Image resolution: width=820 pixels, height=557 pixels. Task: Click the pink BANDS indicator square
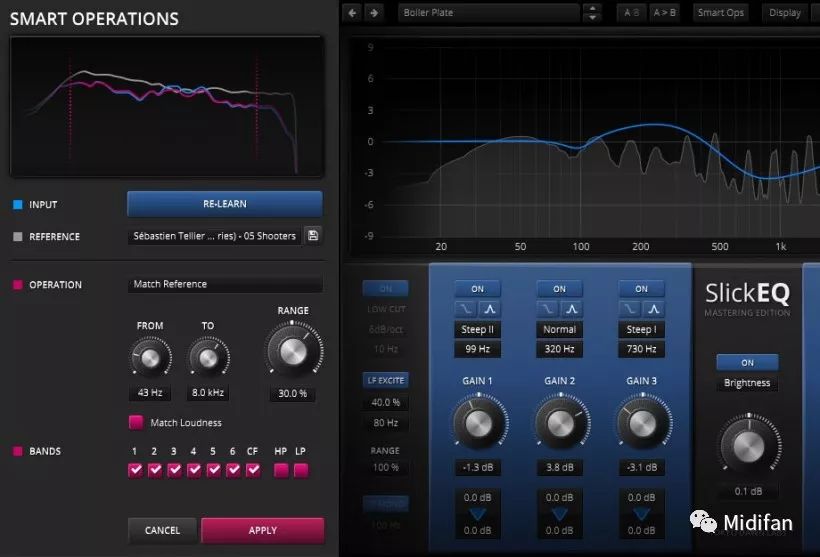pos(18,451)
